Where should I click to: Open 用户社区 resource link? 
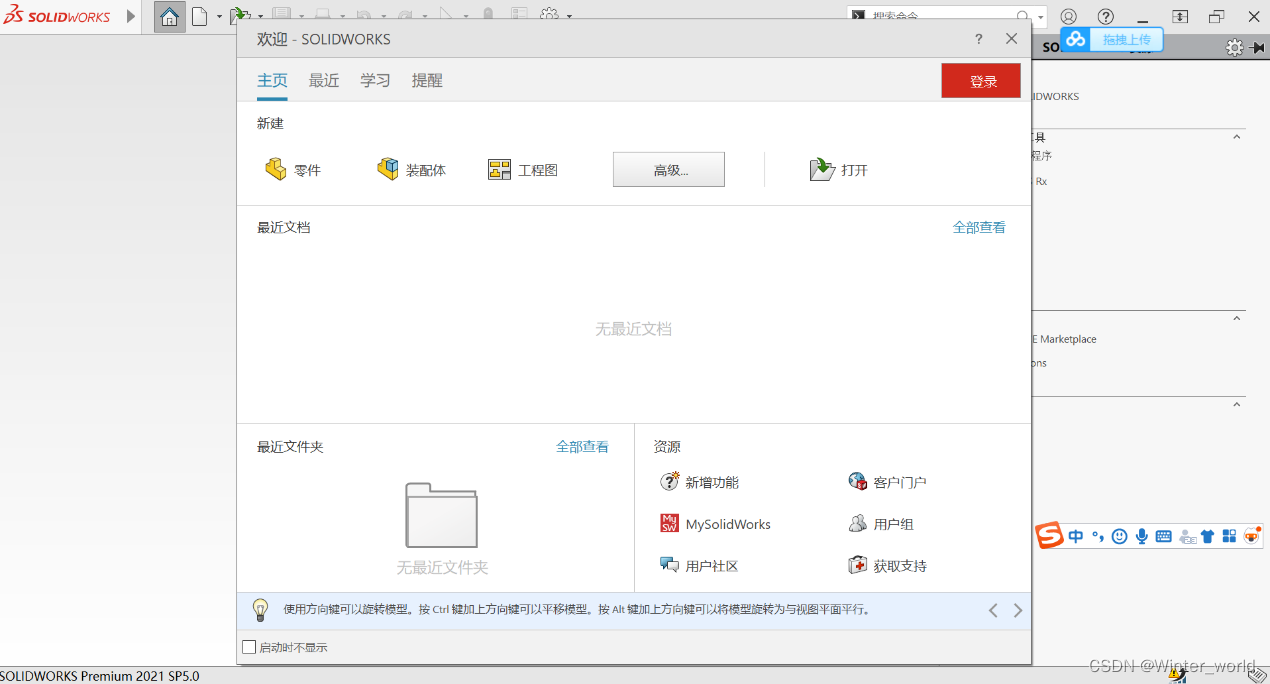699,566
